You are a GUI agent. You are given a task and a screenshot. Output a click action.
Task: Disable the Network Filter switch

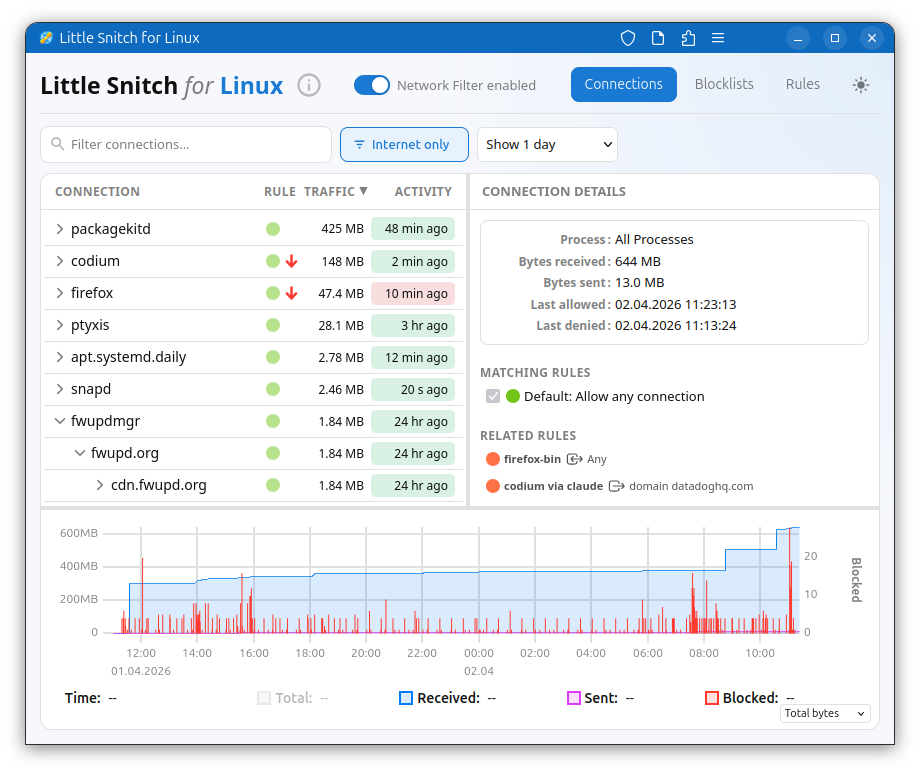point(372,85)
